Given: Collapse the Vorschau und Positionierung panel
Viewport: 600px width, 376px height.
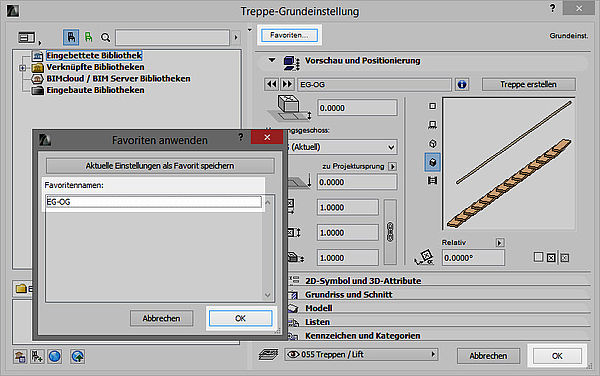Looking at the screenshot, I should (272, 60).
